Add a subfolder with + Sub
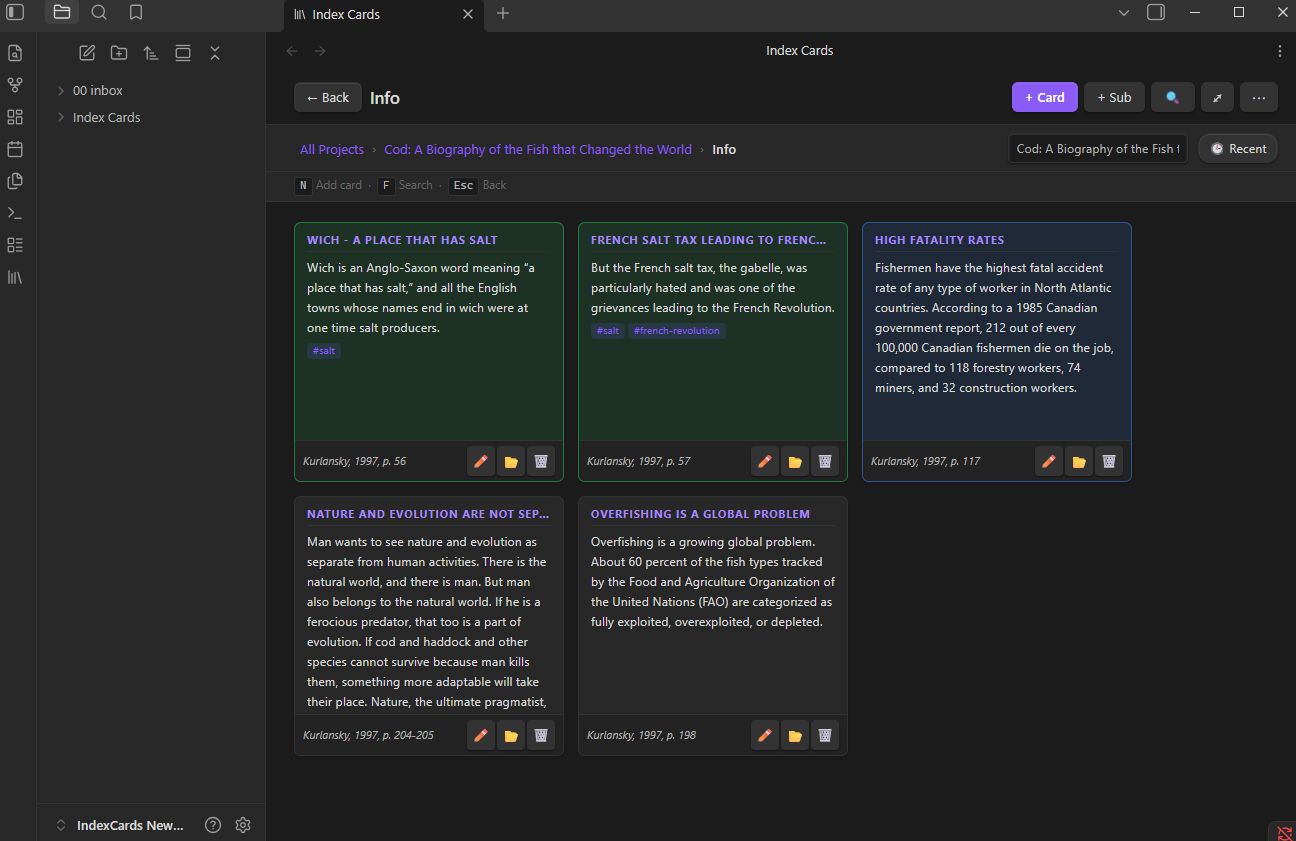The height and width of the screenshot is (841, 1296). coord(1114,97)
